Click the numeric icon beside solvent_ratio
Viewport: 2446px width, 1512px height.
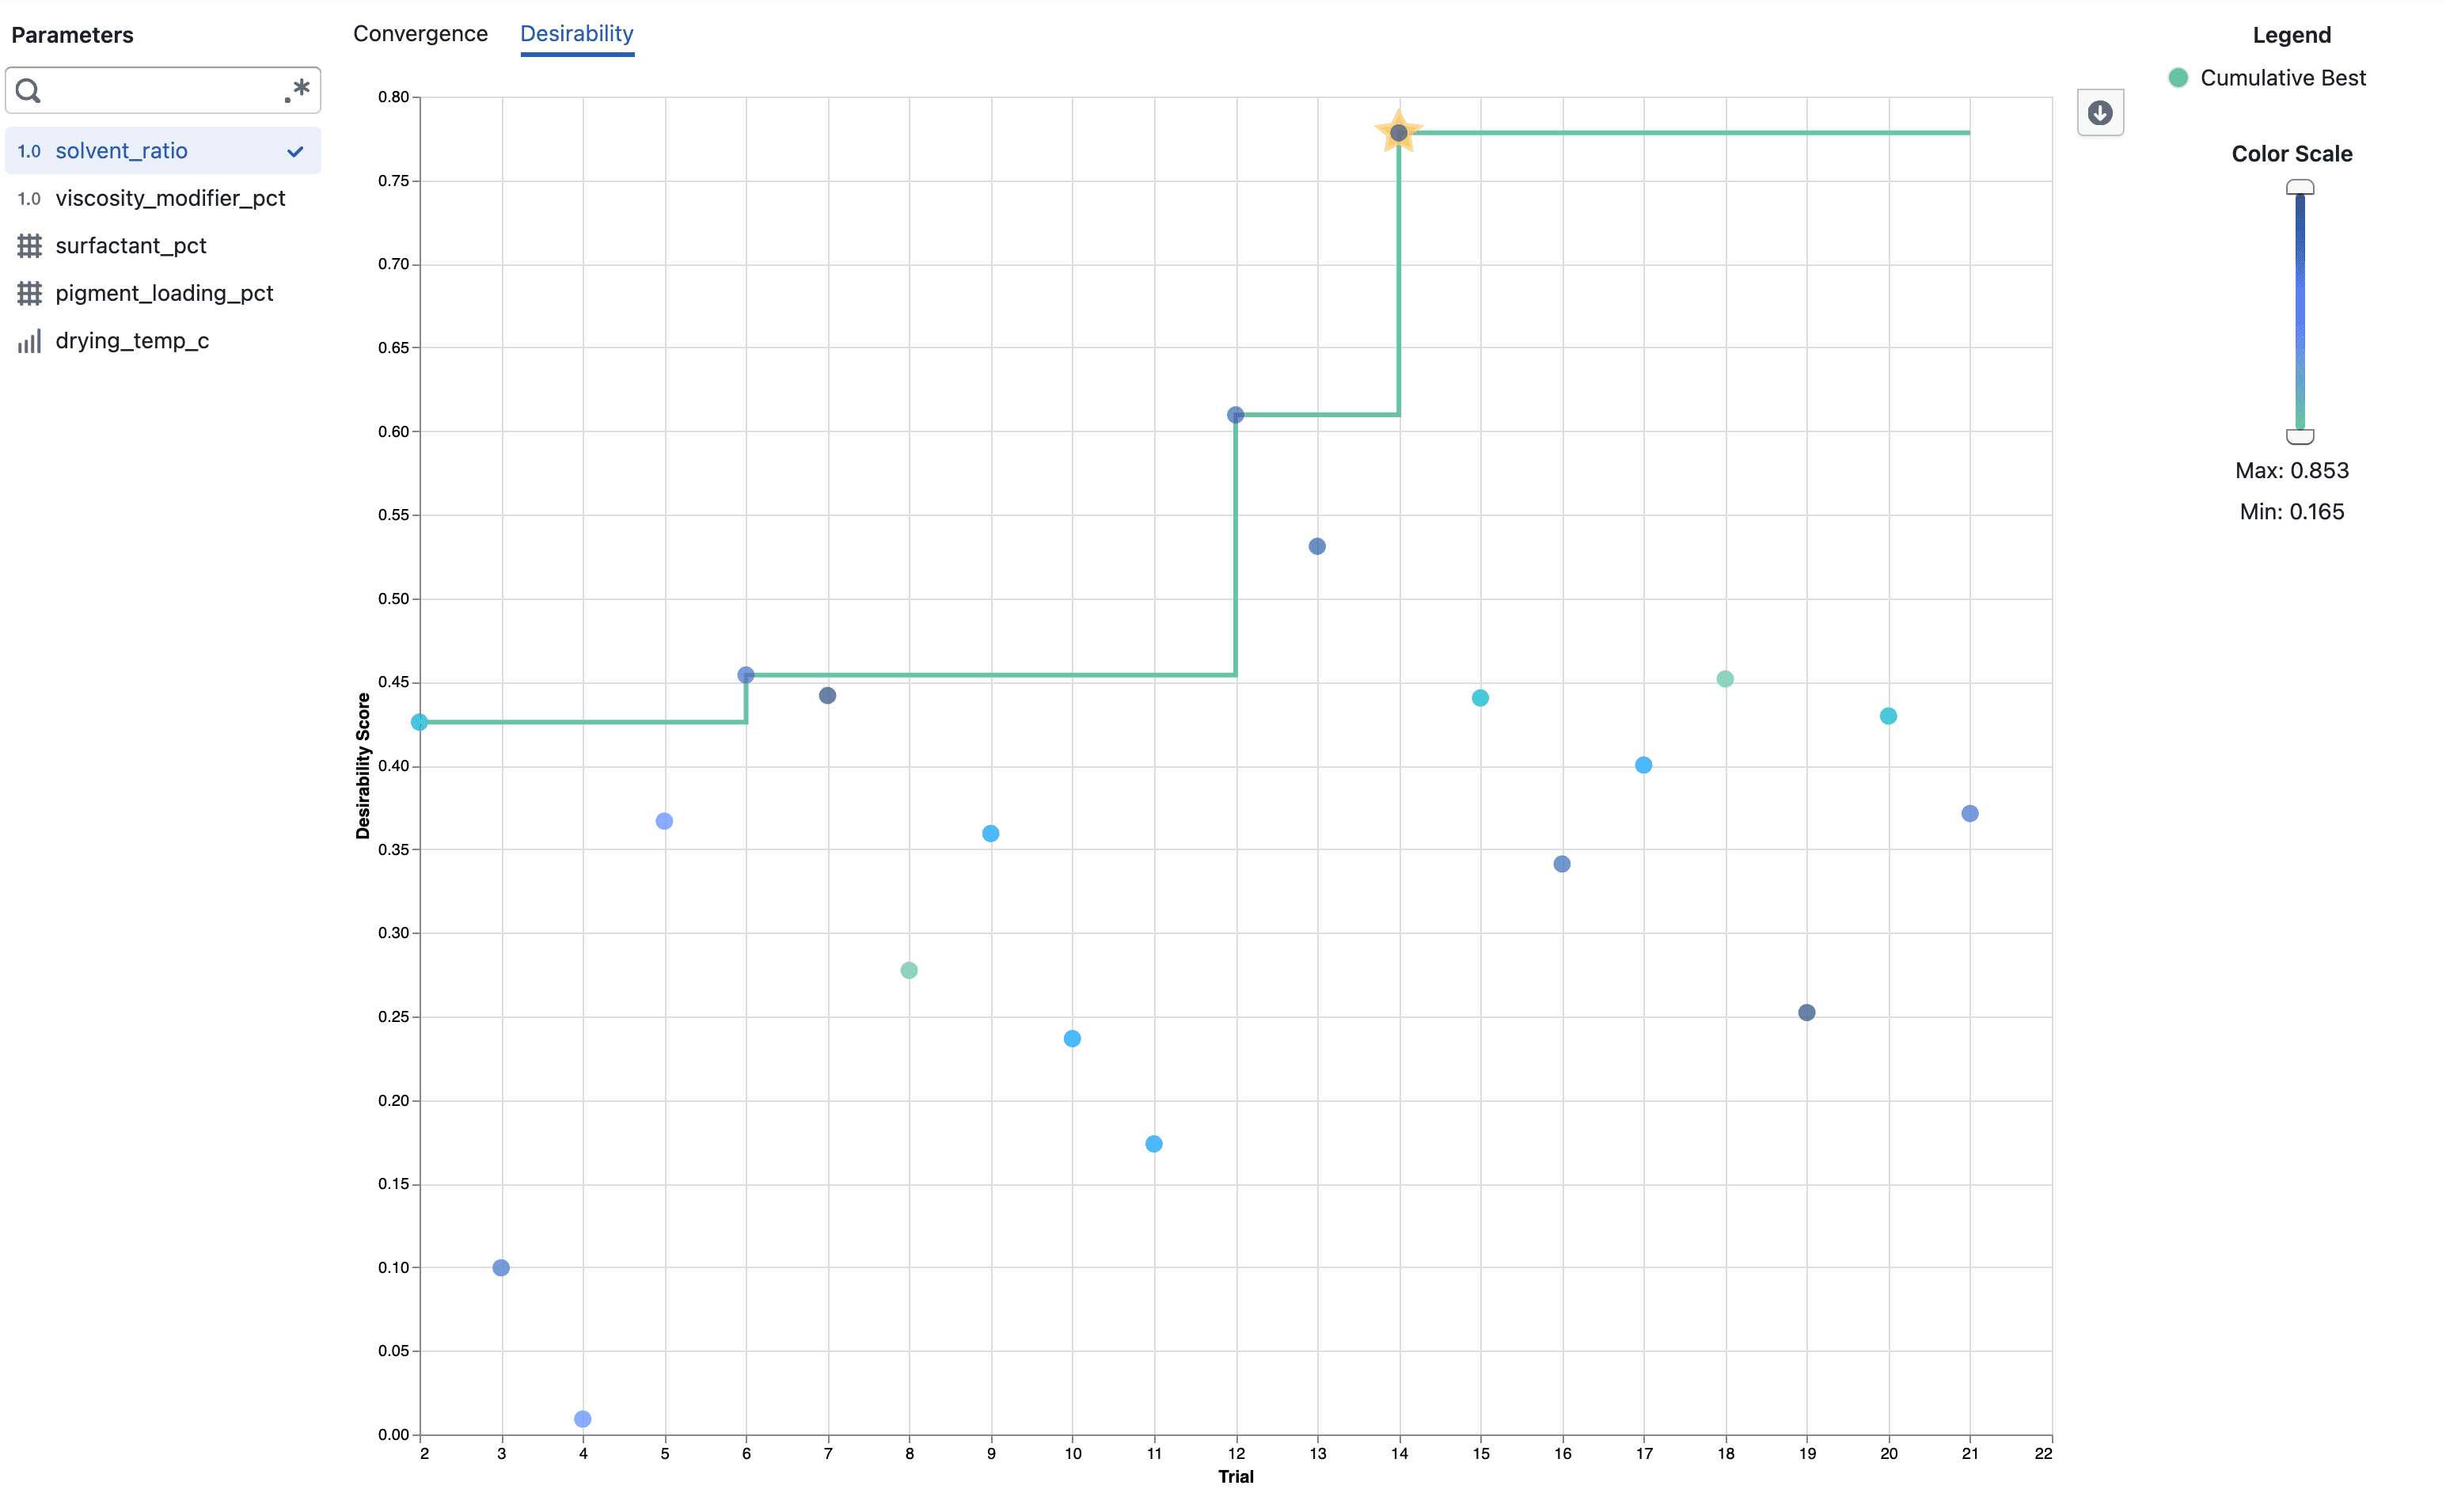pos(29,151)
